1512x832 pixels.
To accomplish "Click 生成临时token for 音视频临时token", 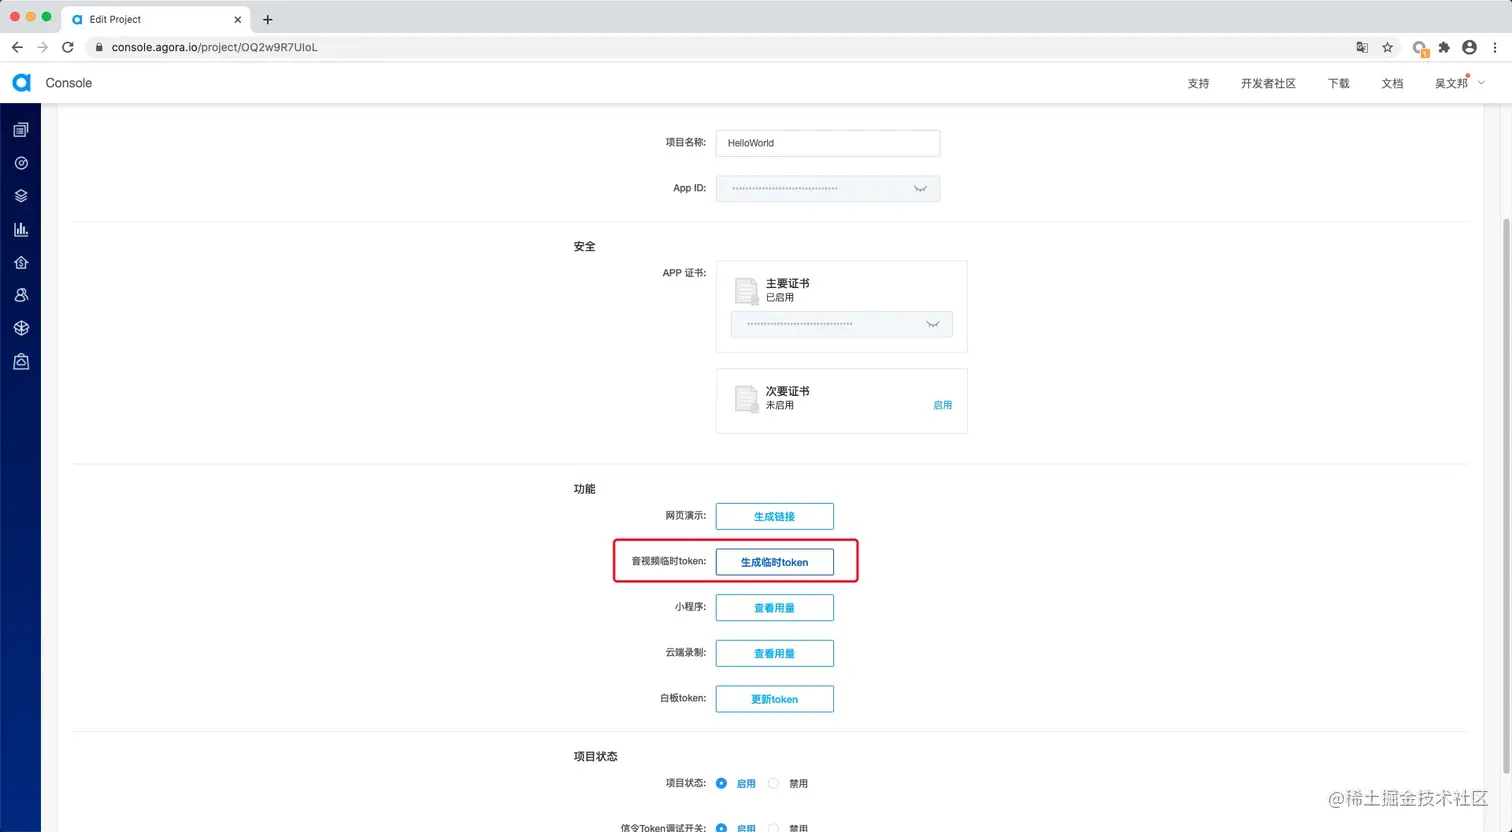I will 774,561.
